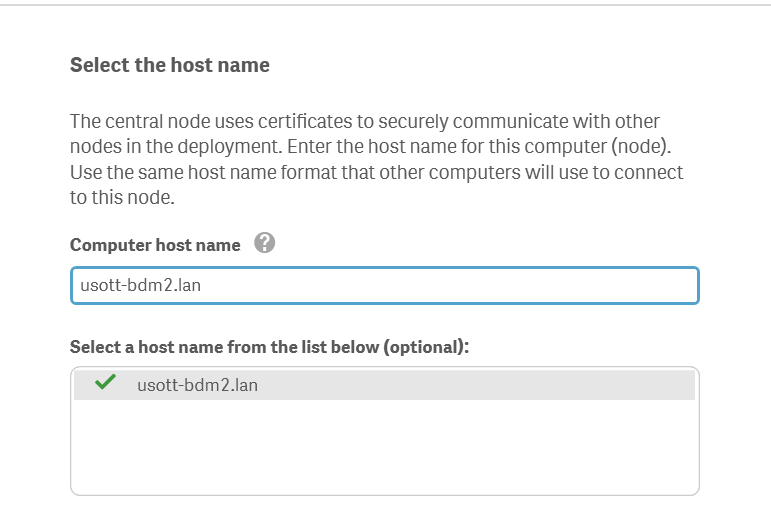Click the help question mark icon
Viewport: 771px width, 517px height.
click(x=264, y=243)
